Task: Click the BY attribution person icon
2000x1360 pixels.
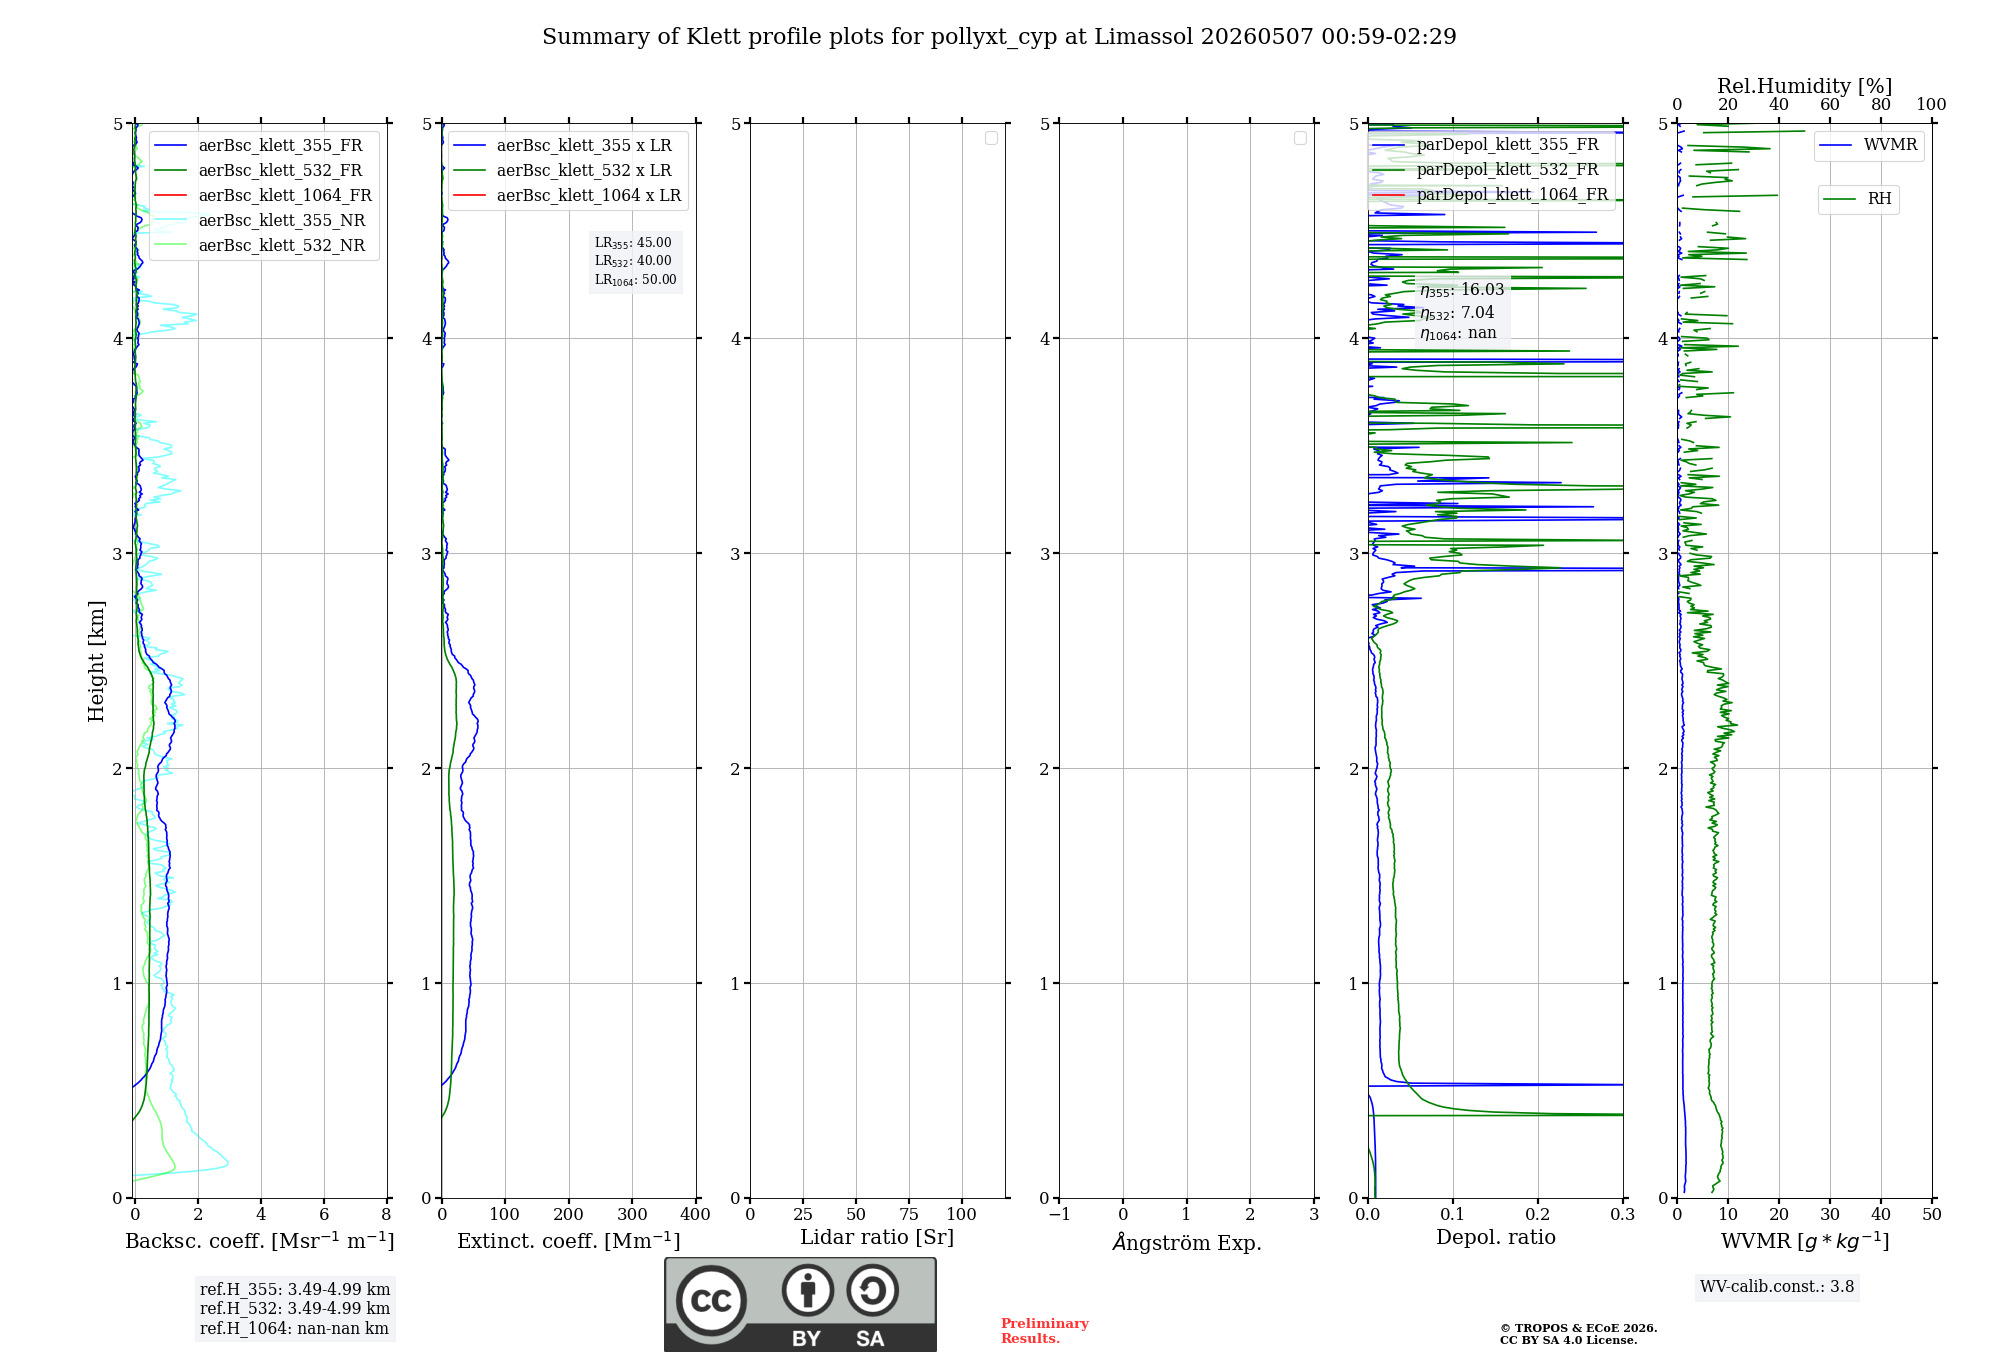Action: [x=808, y=1290]
